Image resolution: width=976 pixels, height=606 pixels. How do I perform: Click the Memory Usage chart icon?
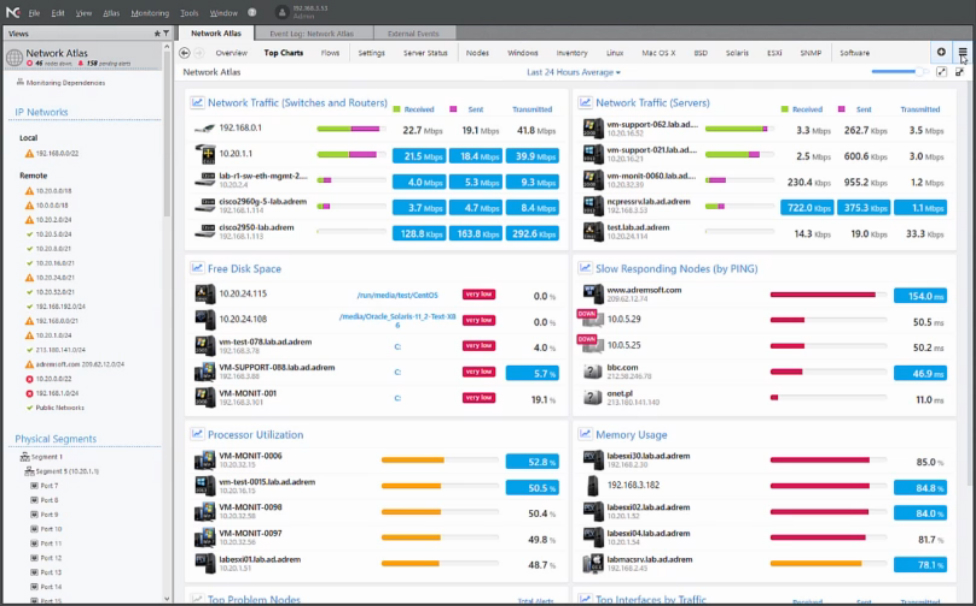coord(584,434)
